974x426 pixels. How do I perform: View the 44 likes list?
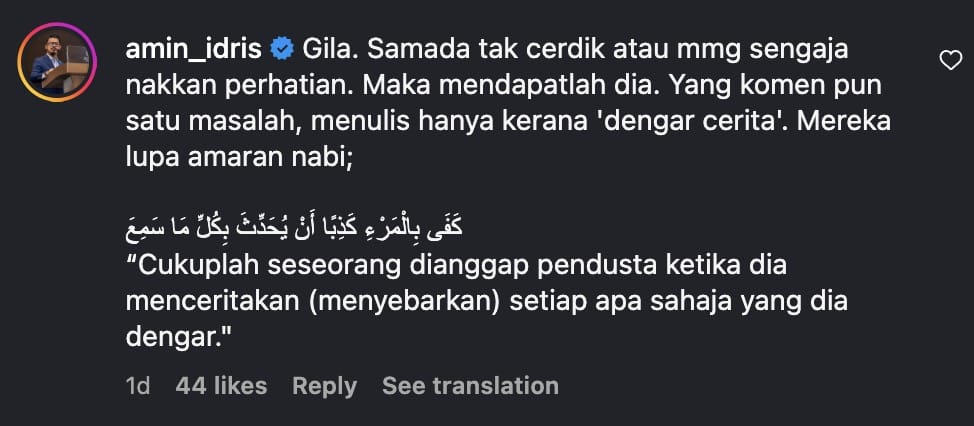(x=221, y=386)
